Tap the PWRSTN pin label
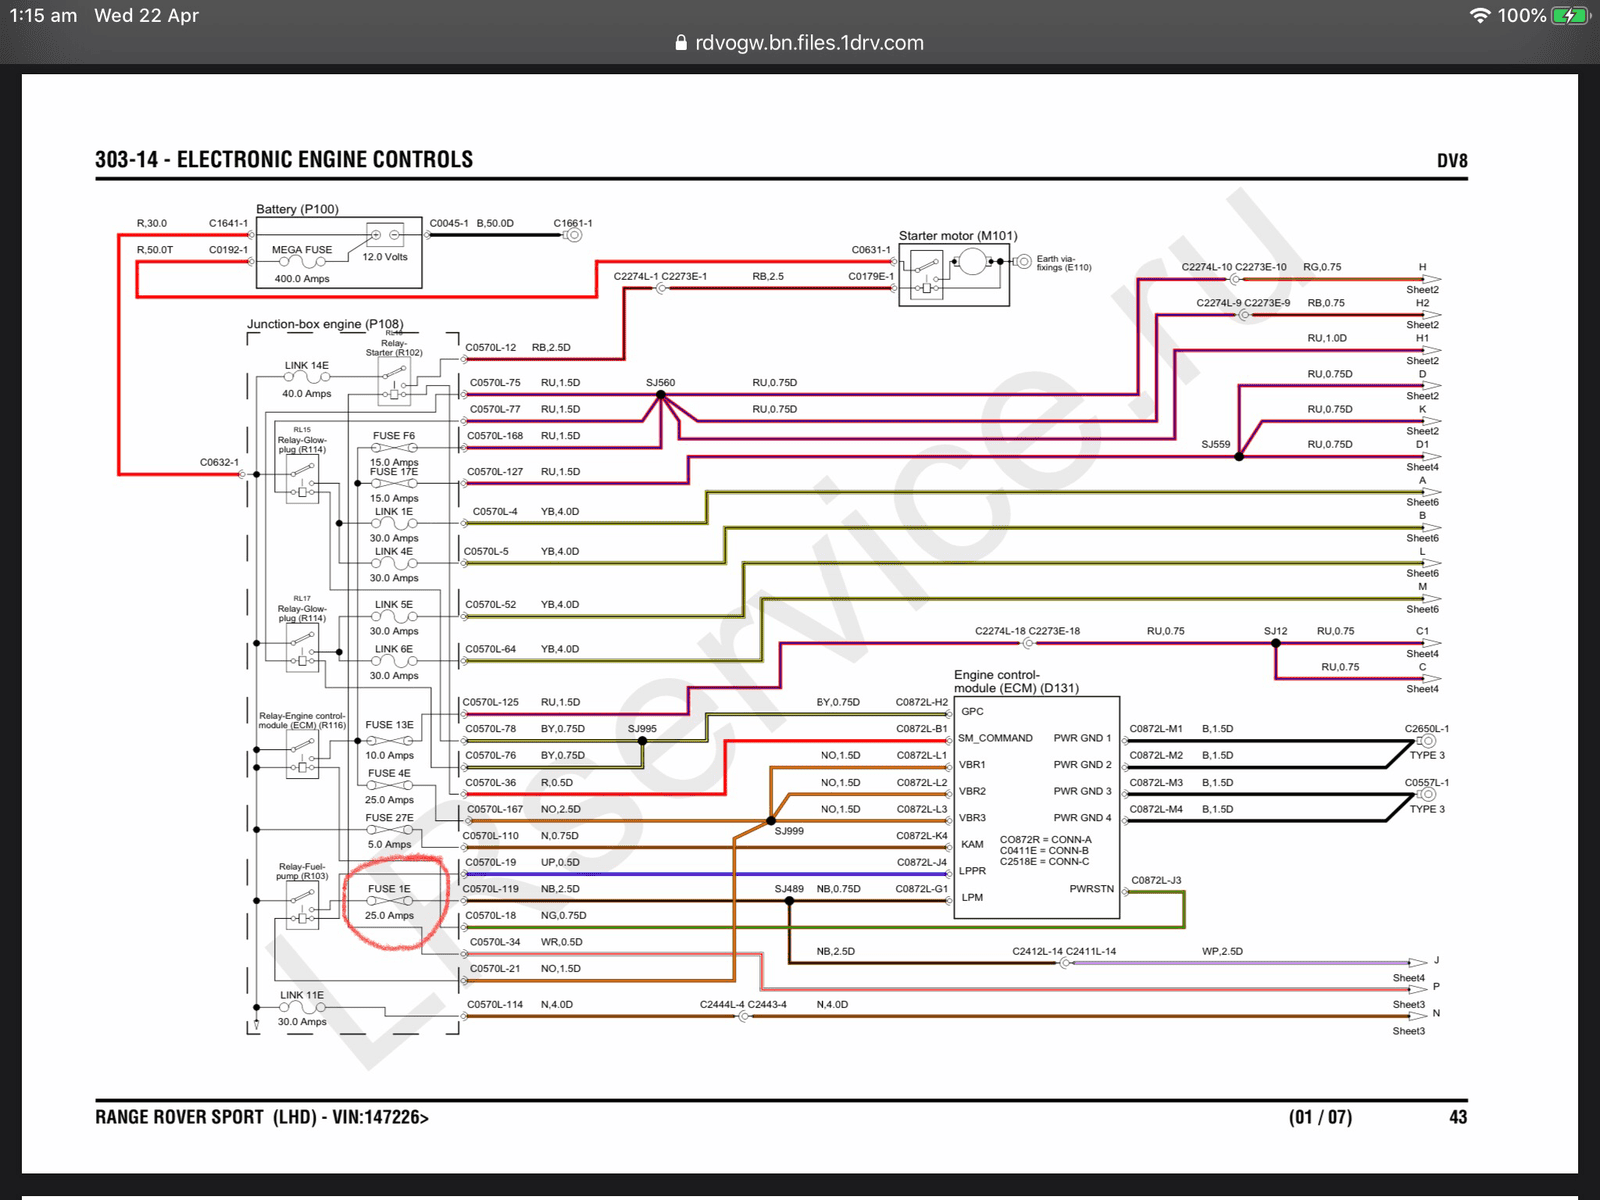 1091,889
